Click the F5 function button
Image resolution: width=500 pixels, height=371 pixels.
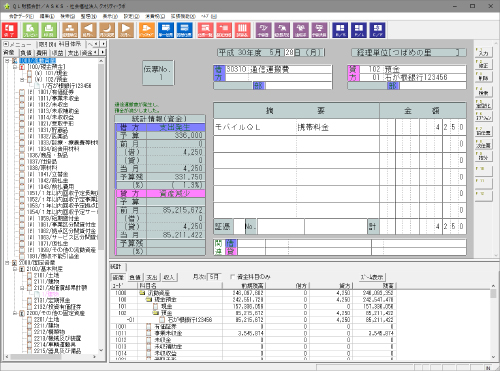click(483, 104)
